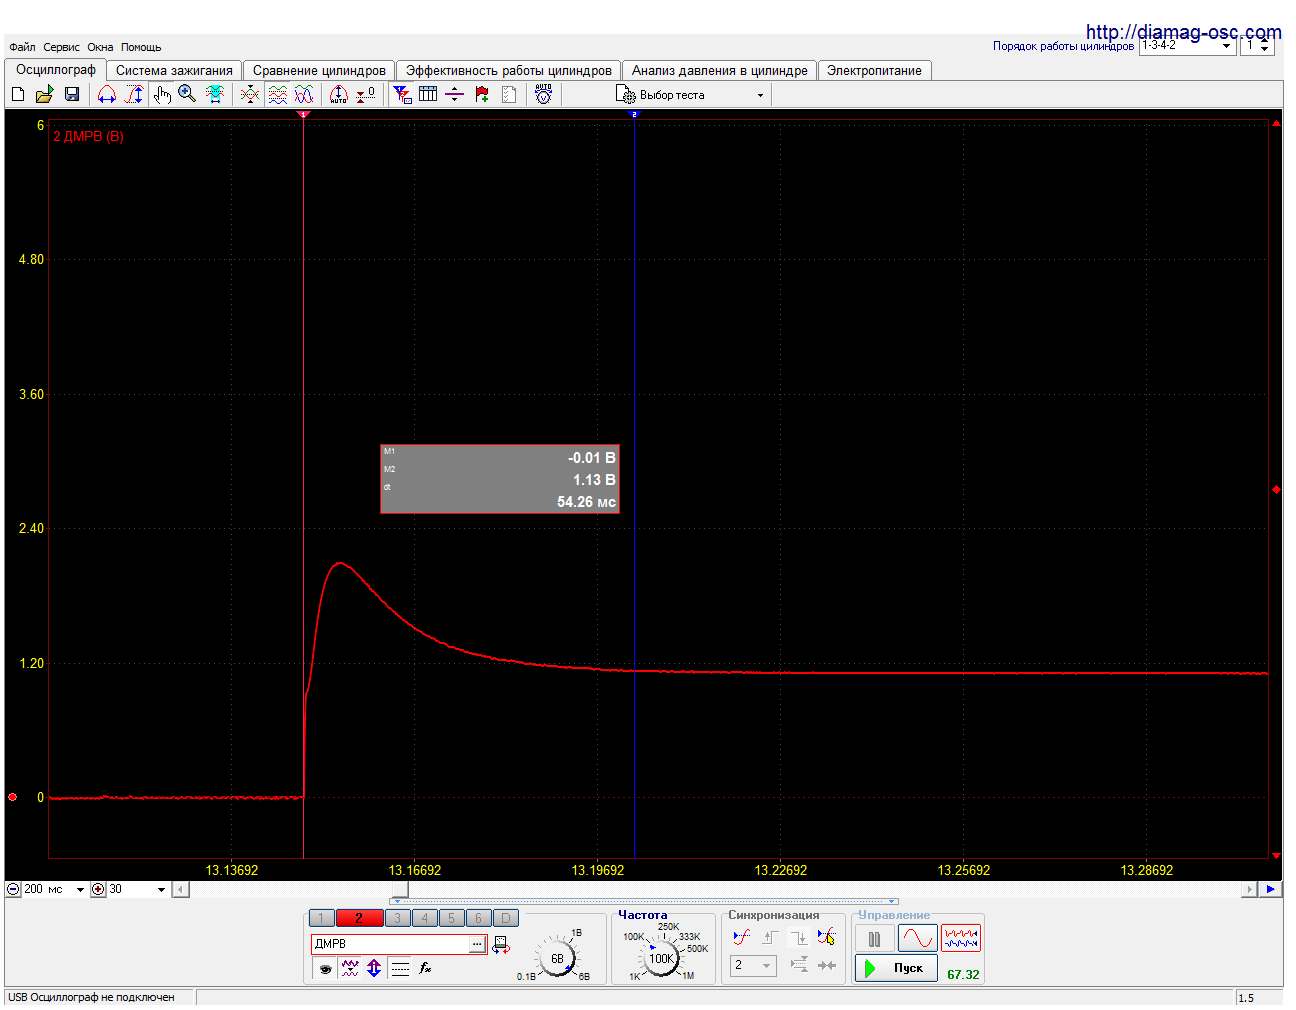The height and width of the screenshot is (1010, 1296).
Task: Switch to Система зажигания tab
Action: tap(174, 70)
